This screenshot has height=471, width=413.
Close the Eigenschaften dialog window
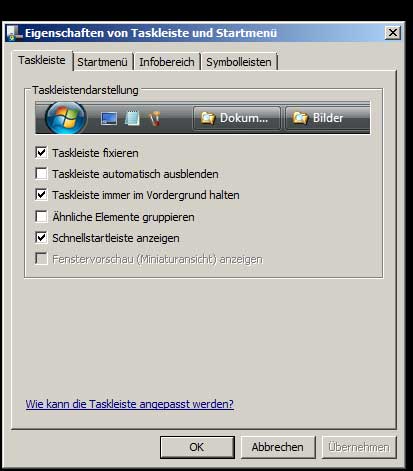click(393, 33)
